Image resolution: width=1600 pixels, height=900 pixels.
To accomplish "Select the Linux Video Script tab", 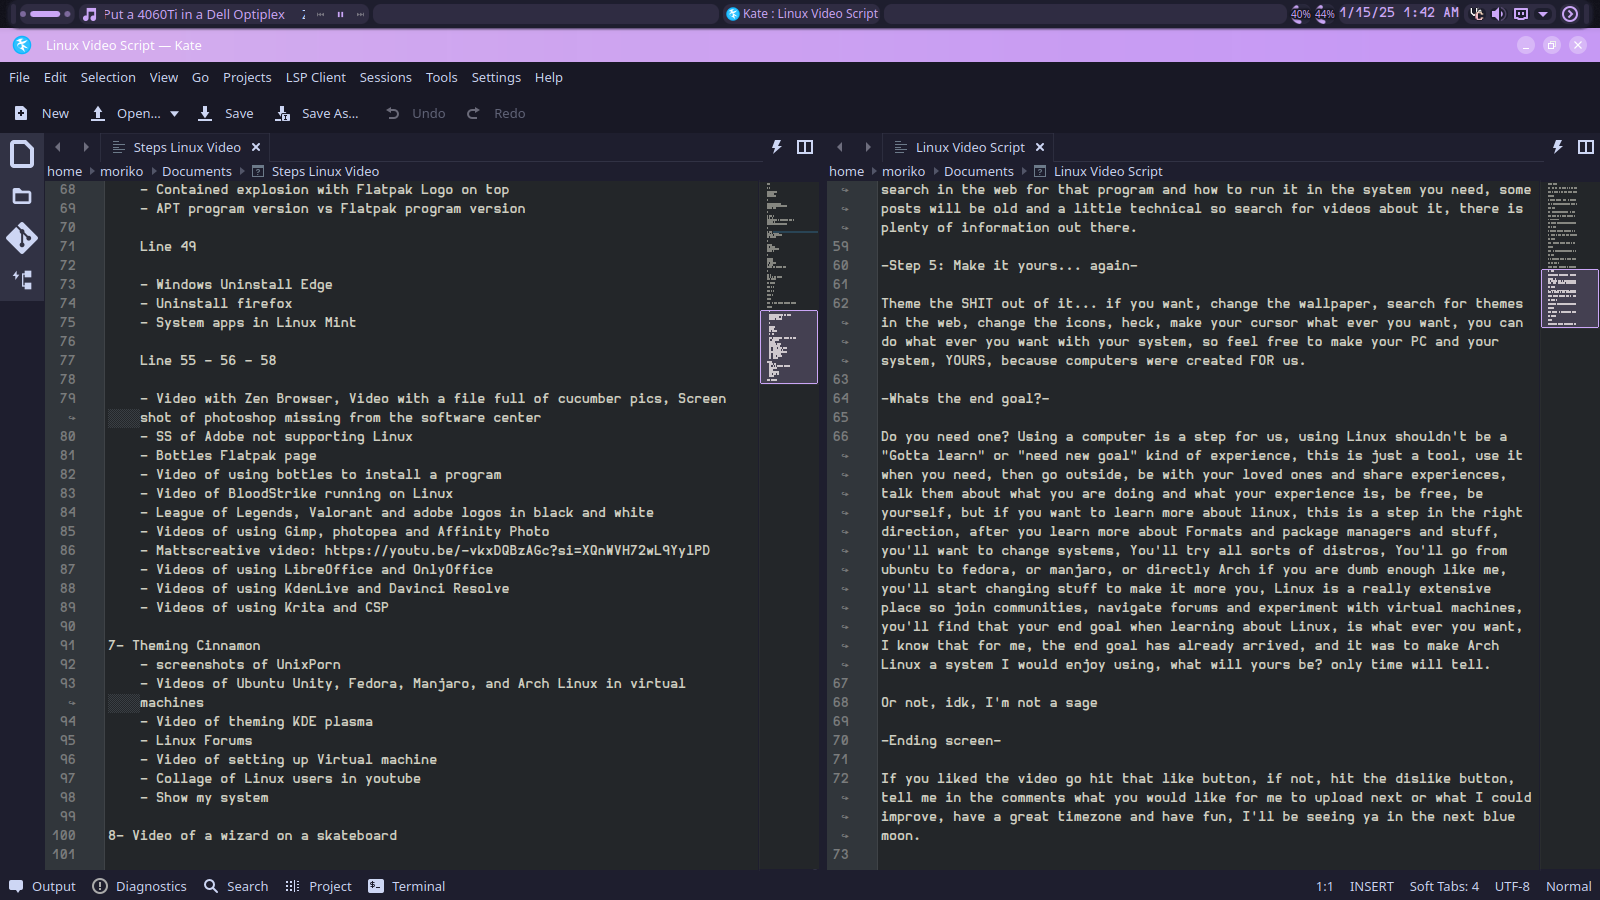I will (969, 147).
